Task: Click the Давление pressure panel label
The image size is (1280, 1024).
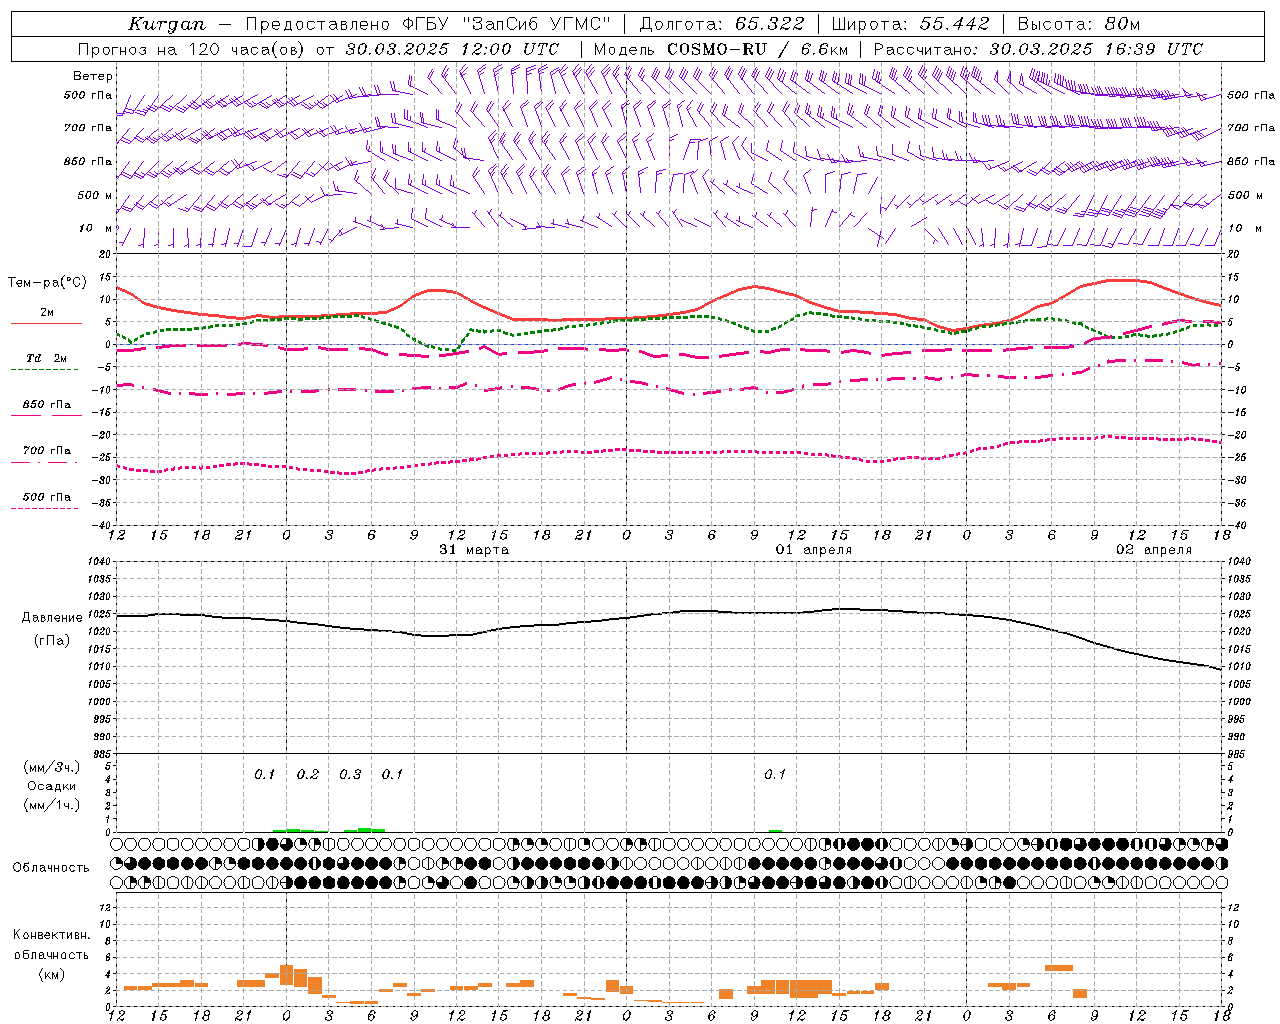Action: click(x=52, y=618)
